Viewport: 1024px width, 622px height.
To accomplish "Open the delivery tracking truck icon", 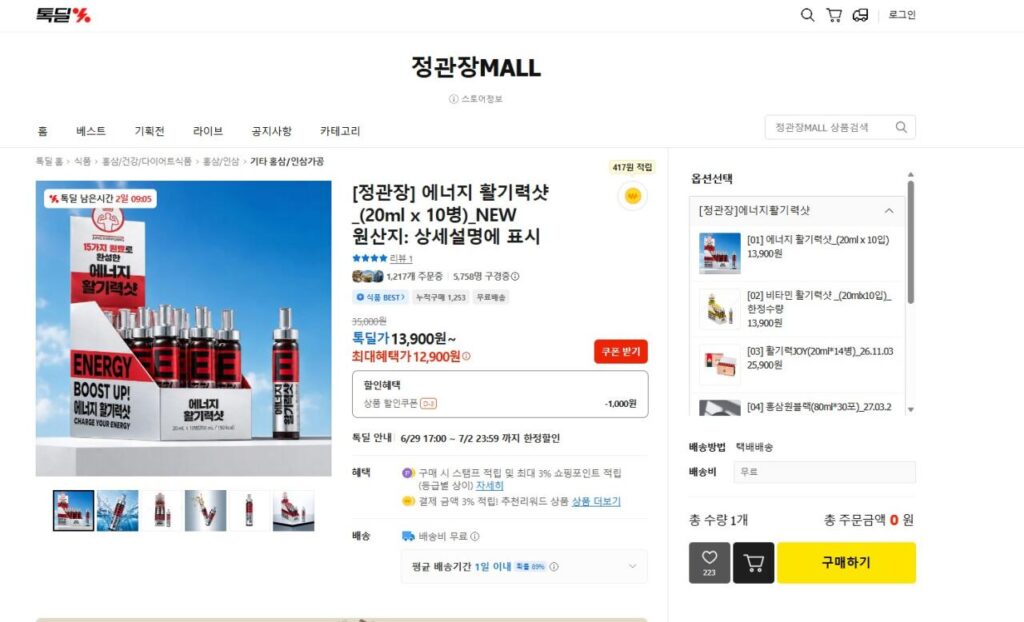I will click(861, 15).
